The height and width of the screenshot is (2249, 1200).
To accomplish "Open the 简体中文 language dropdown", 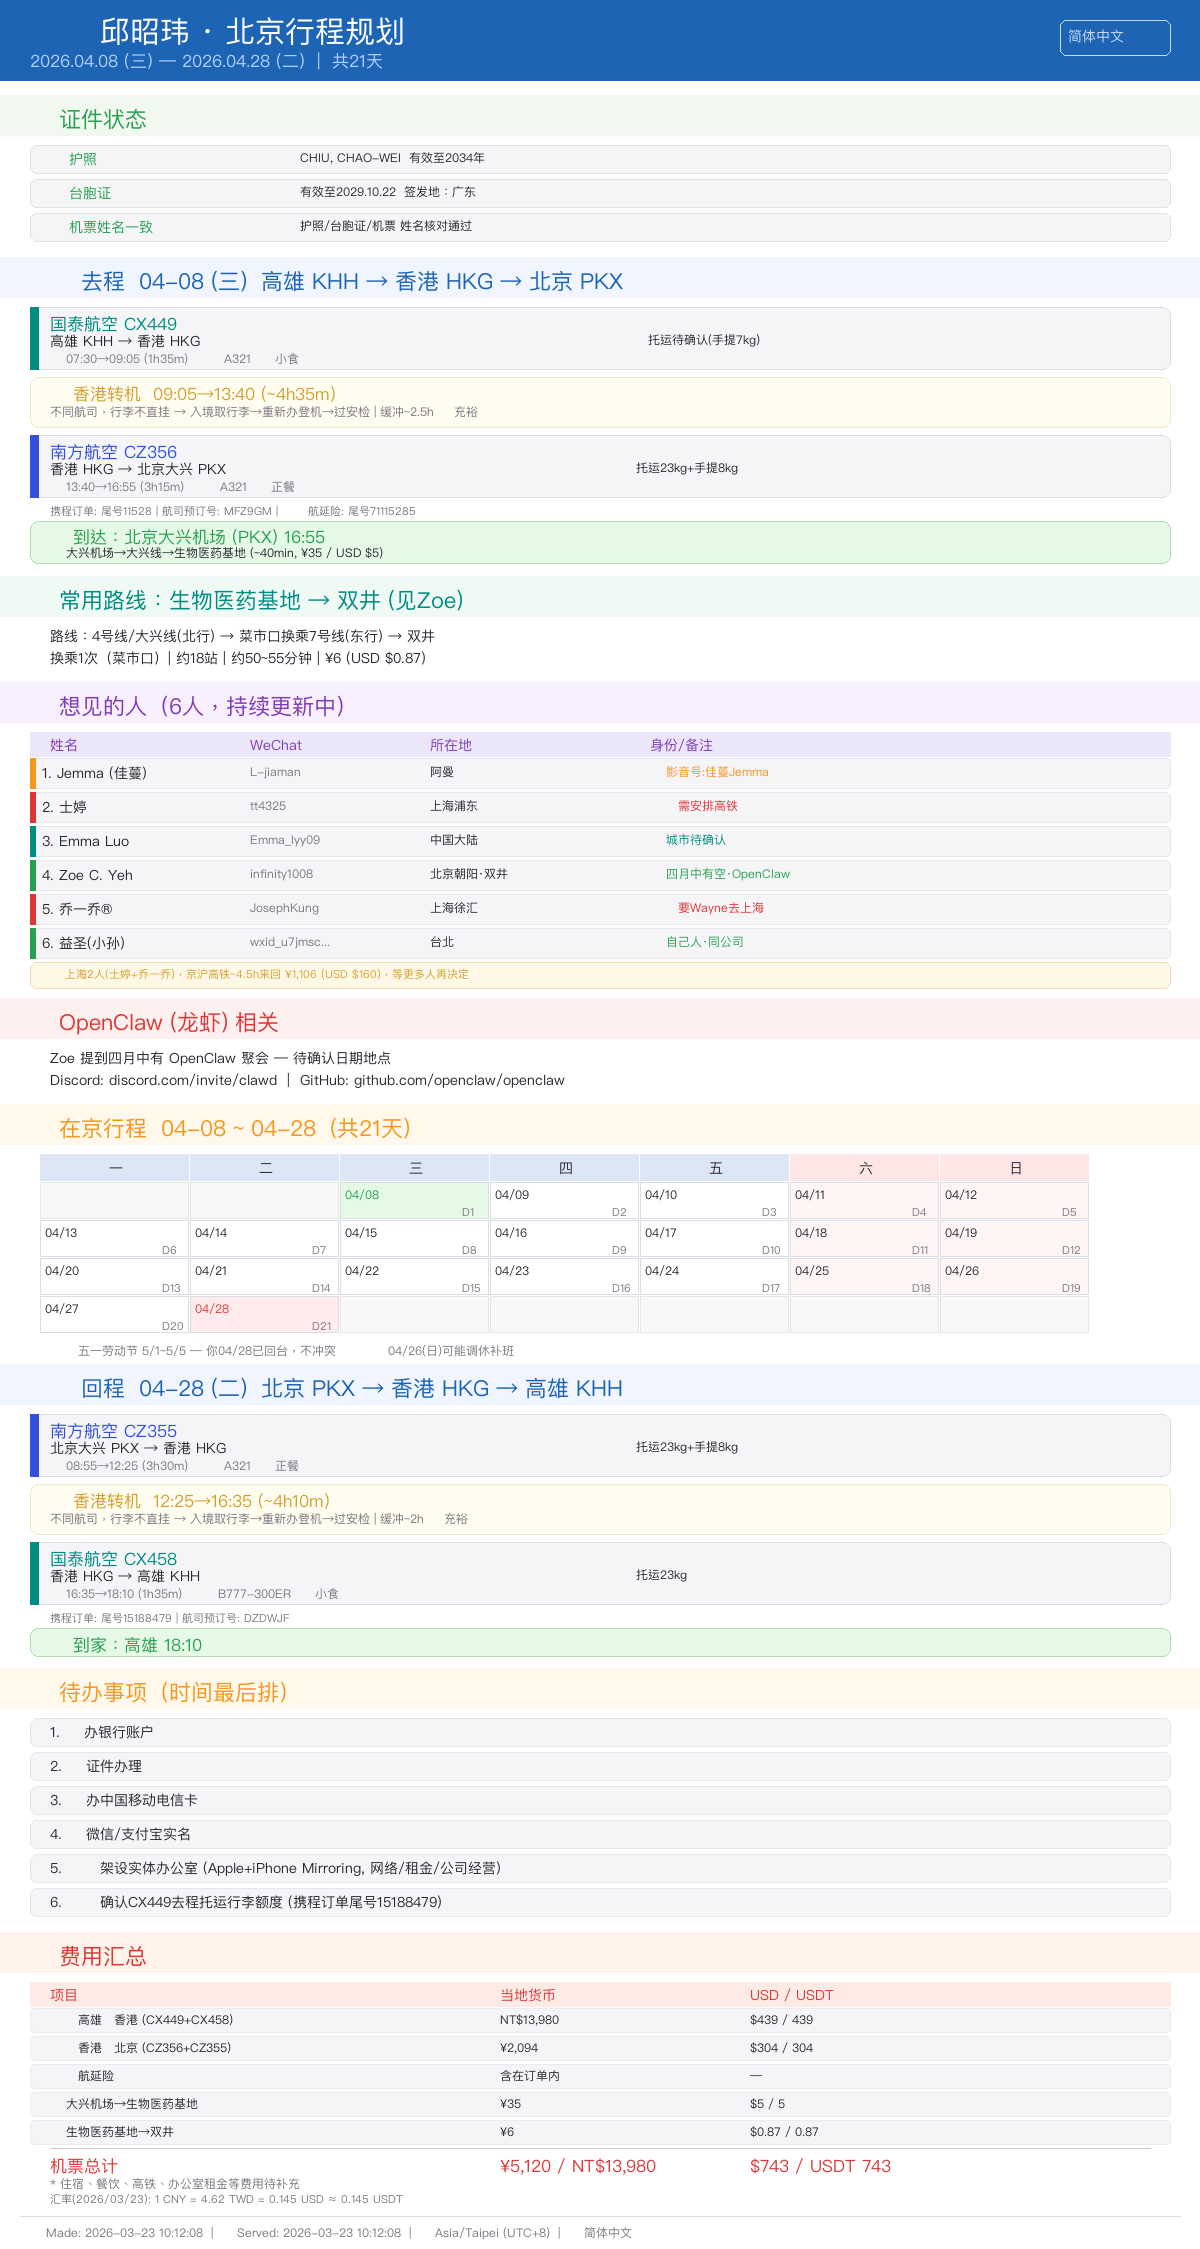I will pyautogui.click(x=1114, y=38).
